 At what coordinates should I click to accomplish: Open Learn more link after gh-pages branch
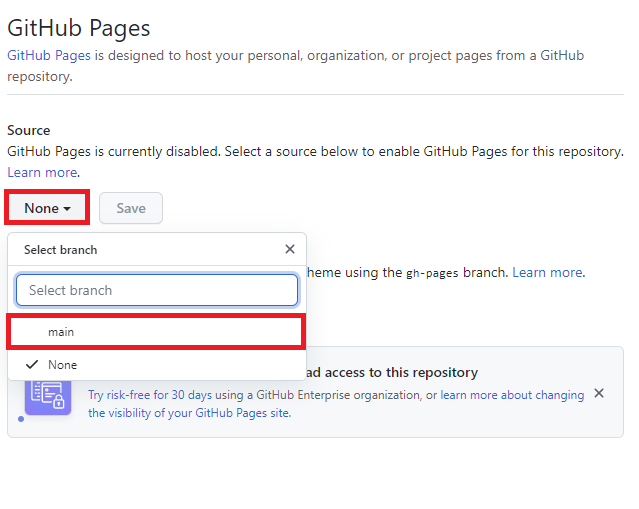click(547, 272)
